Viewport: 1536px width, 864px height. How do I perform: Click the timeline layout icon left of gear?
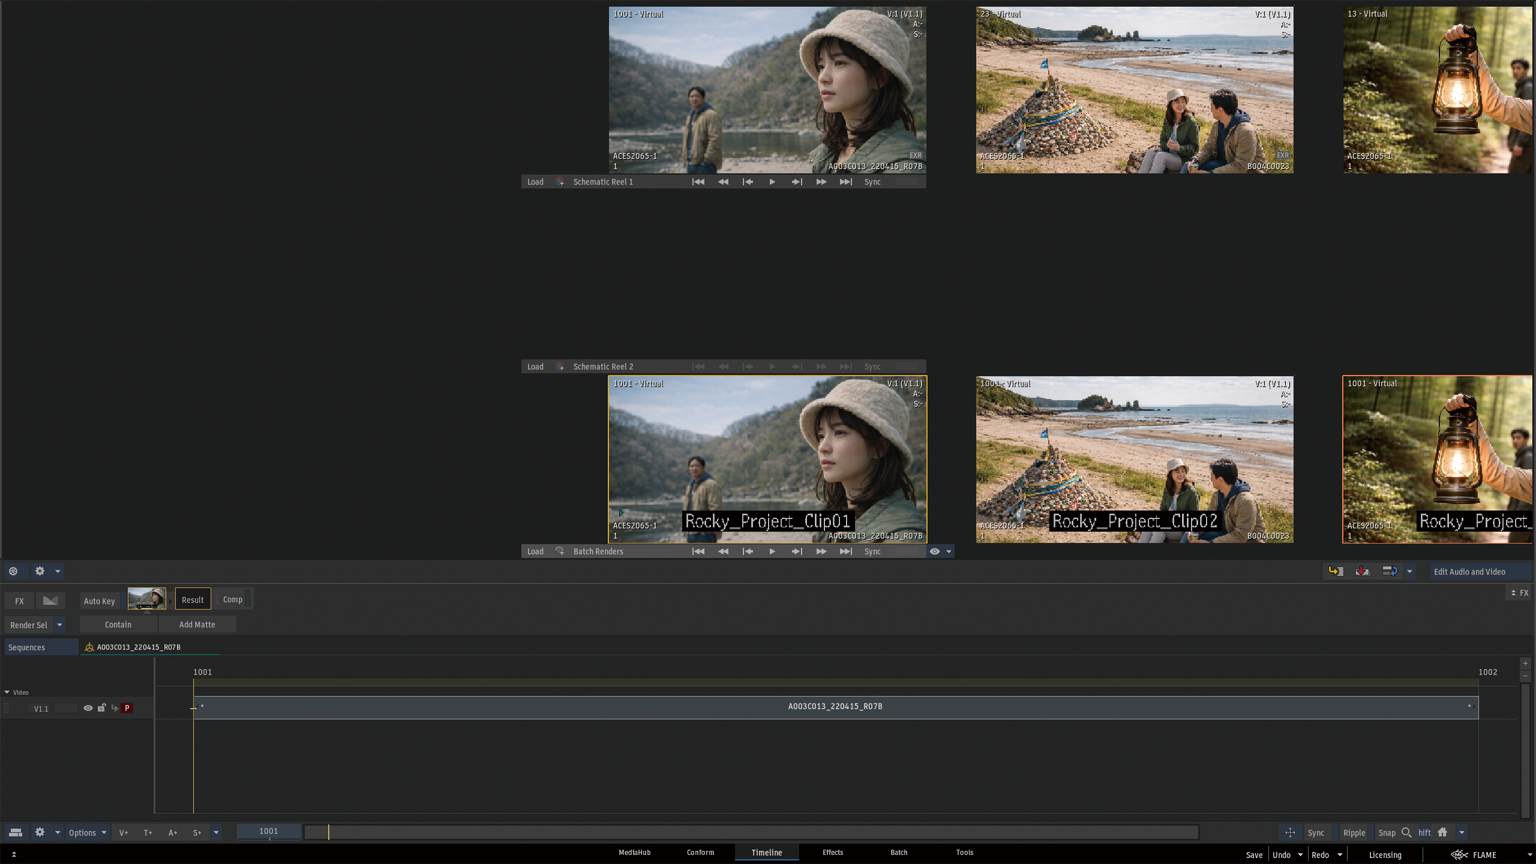[x=16, y=832]
